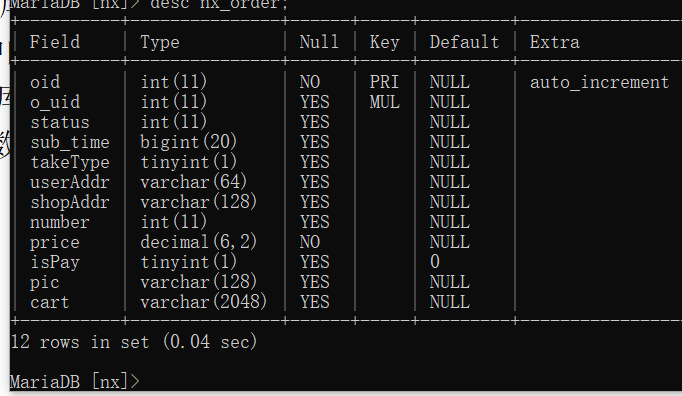The height and width of the screenshot is (396, 682).
Task: Click the MariaDB [nx]> prompt at bottom
Action: tap(74, 382)
